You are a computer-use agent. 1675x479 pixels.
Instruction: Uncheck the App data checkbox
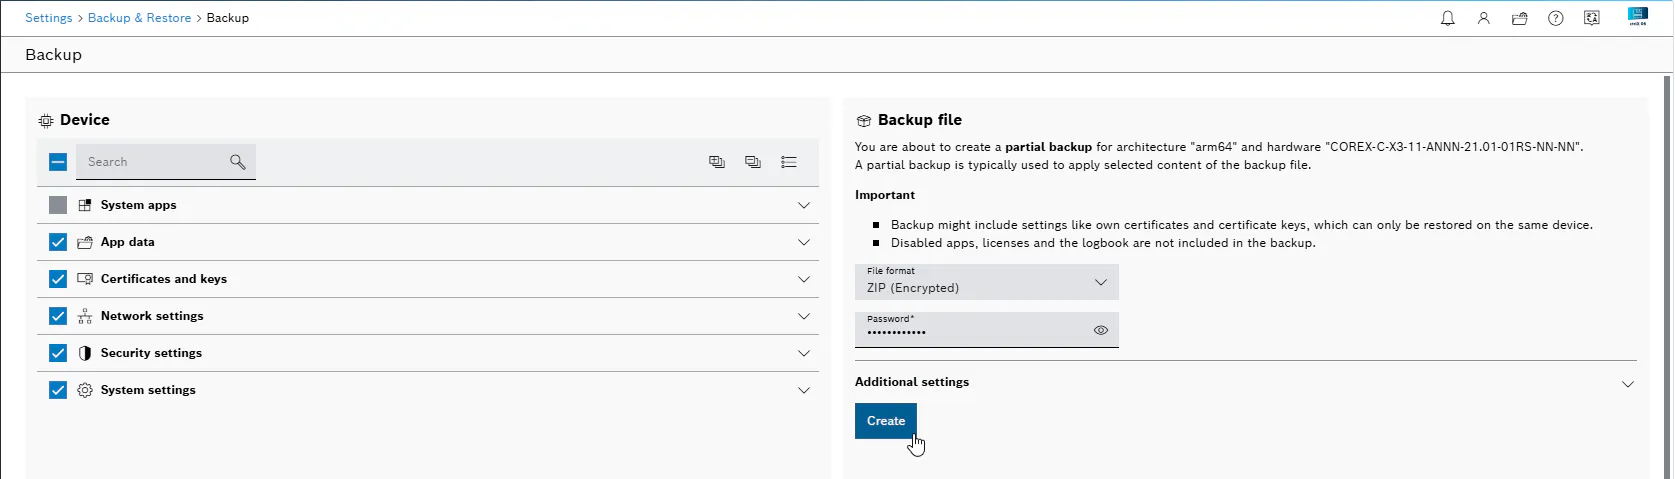(x=58, y=242)
